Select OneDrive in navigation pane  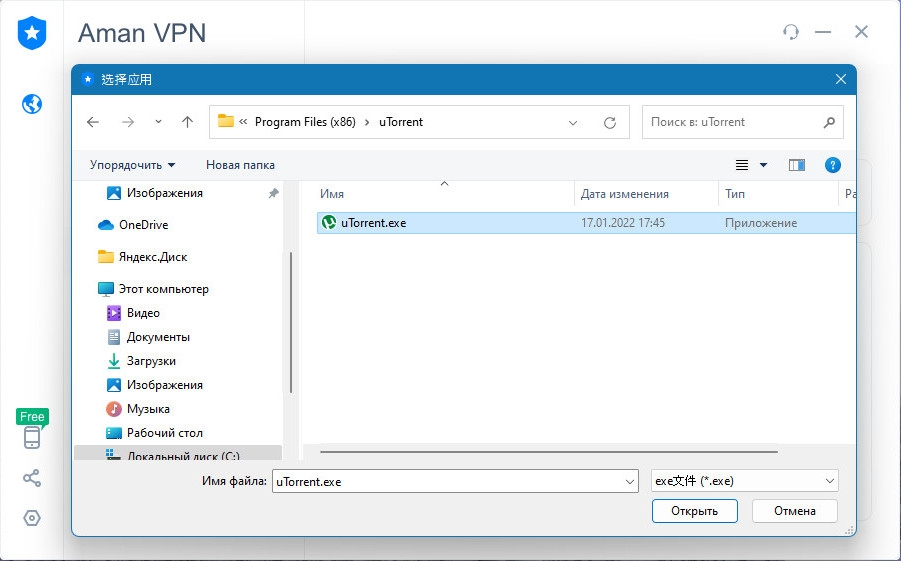tap(144, 225)
